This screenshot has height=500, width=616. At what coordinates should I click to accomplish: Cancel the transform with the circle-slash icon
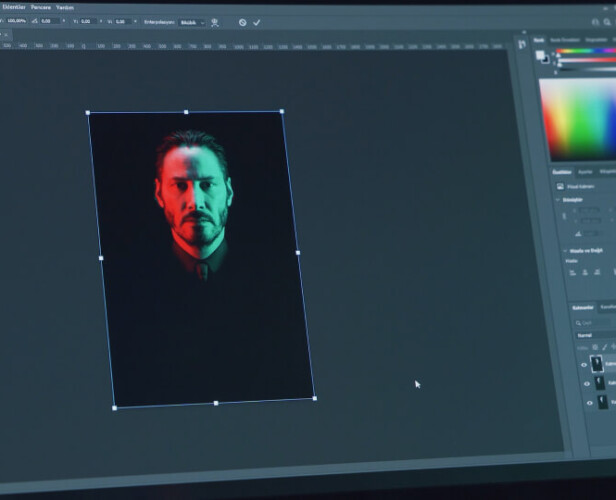[x=242, y=22]
